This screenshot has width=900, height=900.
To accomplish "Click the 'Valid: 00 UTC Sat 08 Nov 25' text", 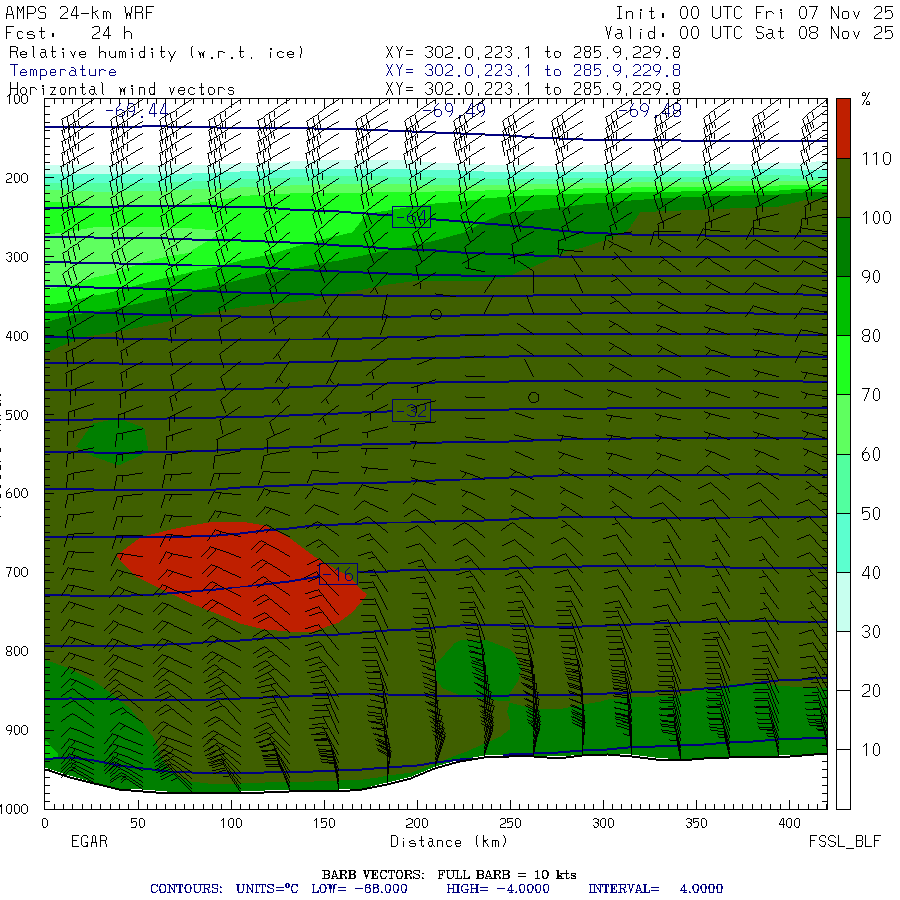I will click(x=748, y=33).
